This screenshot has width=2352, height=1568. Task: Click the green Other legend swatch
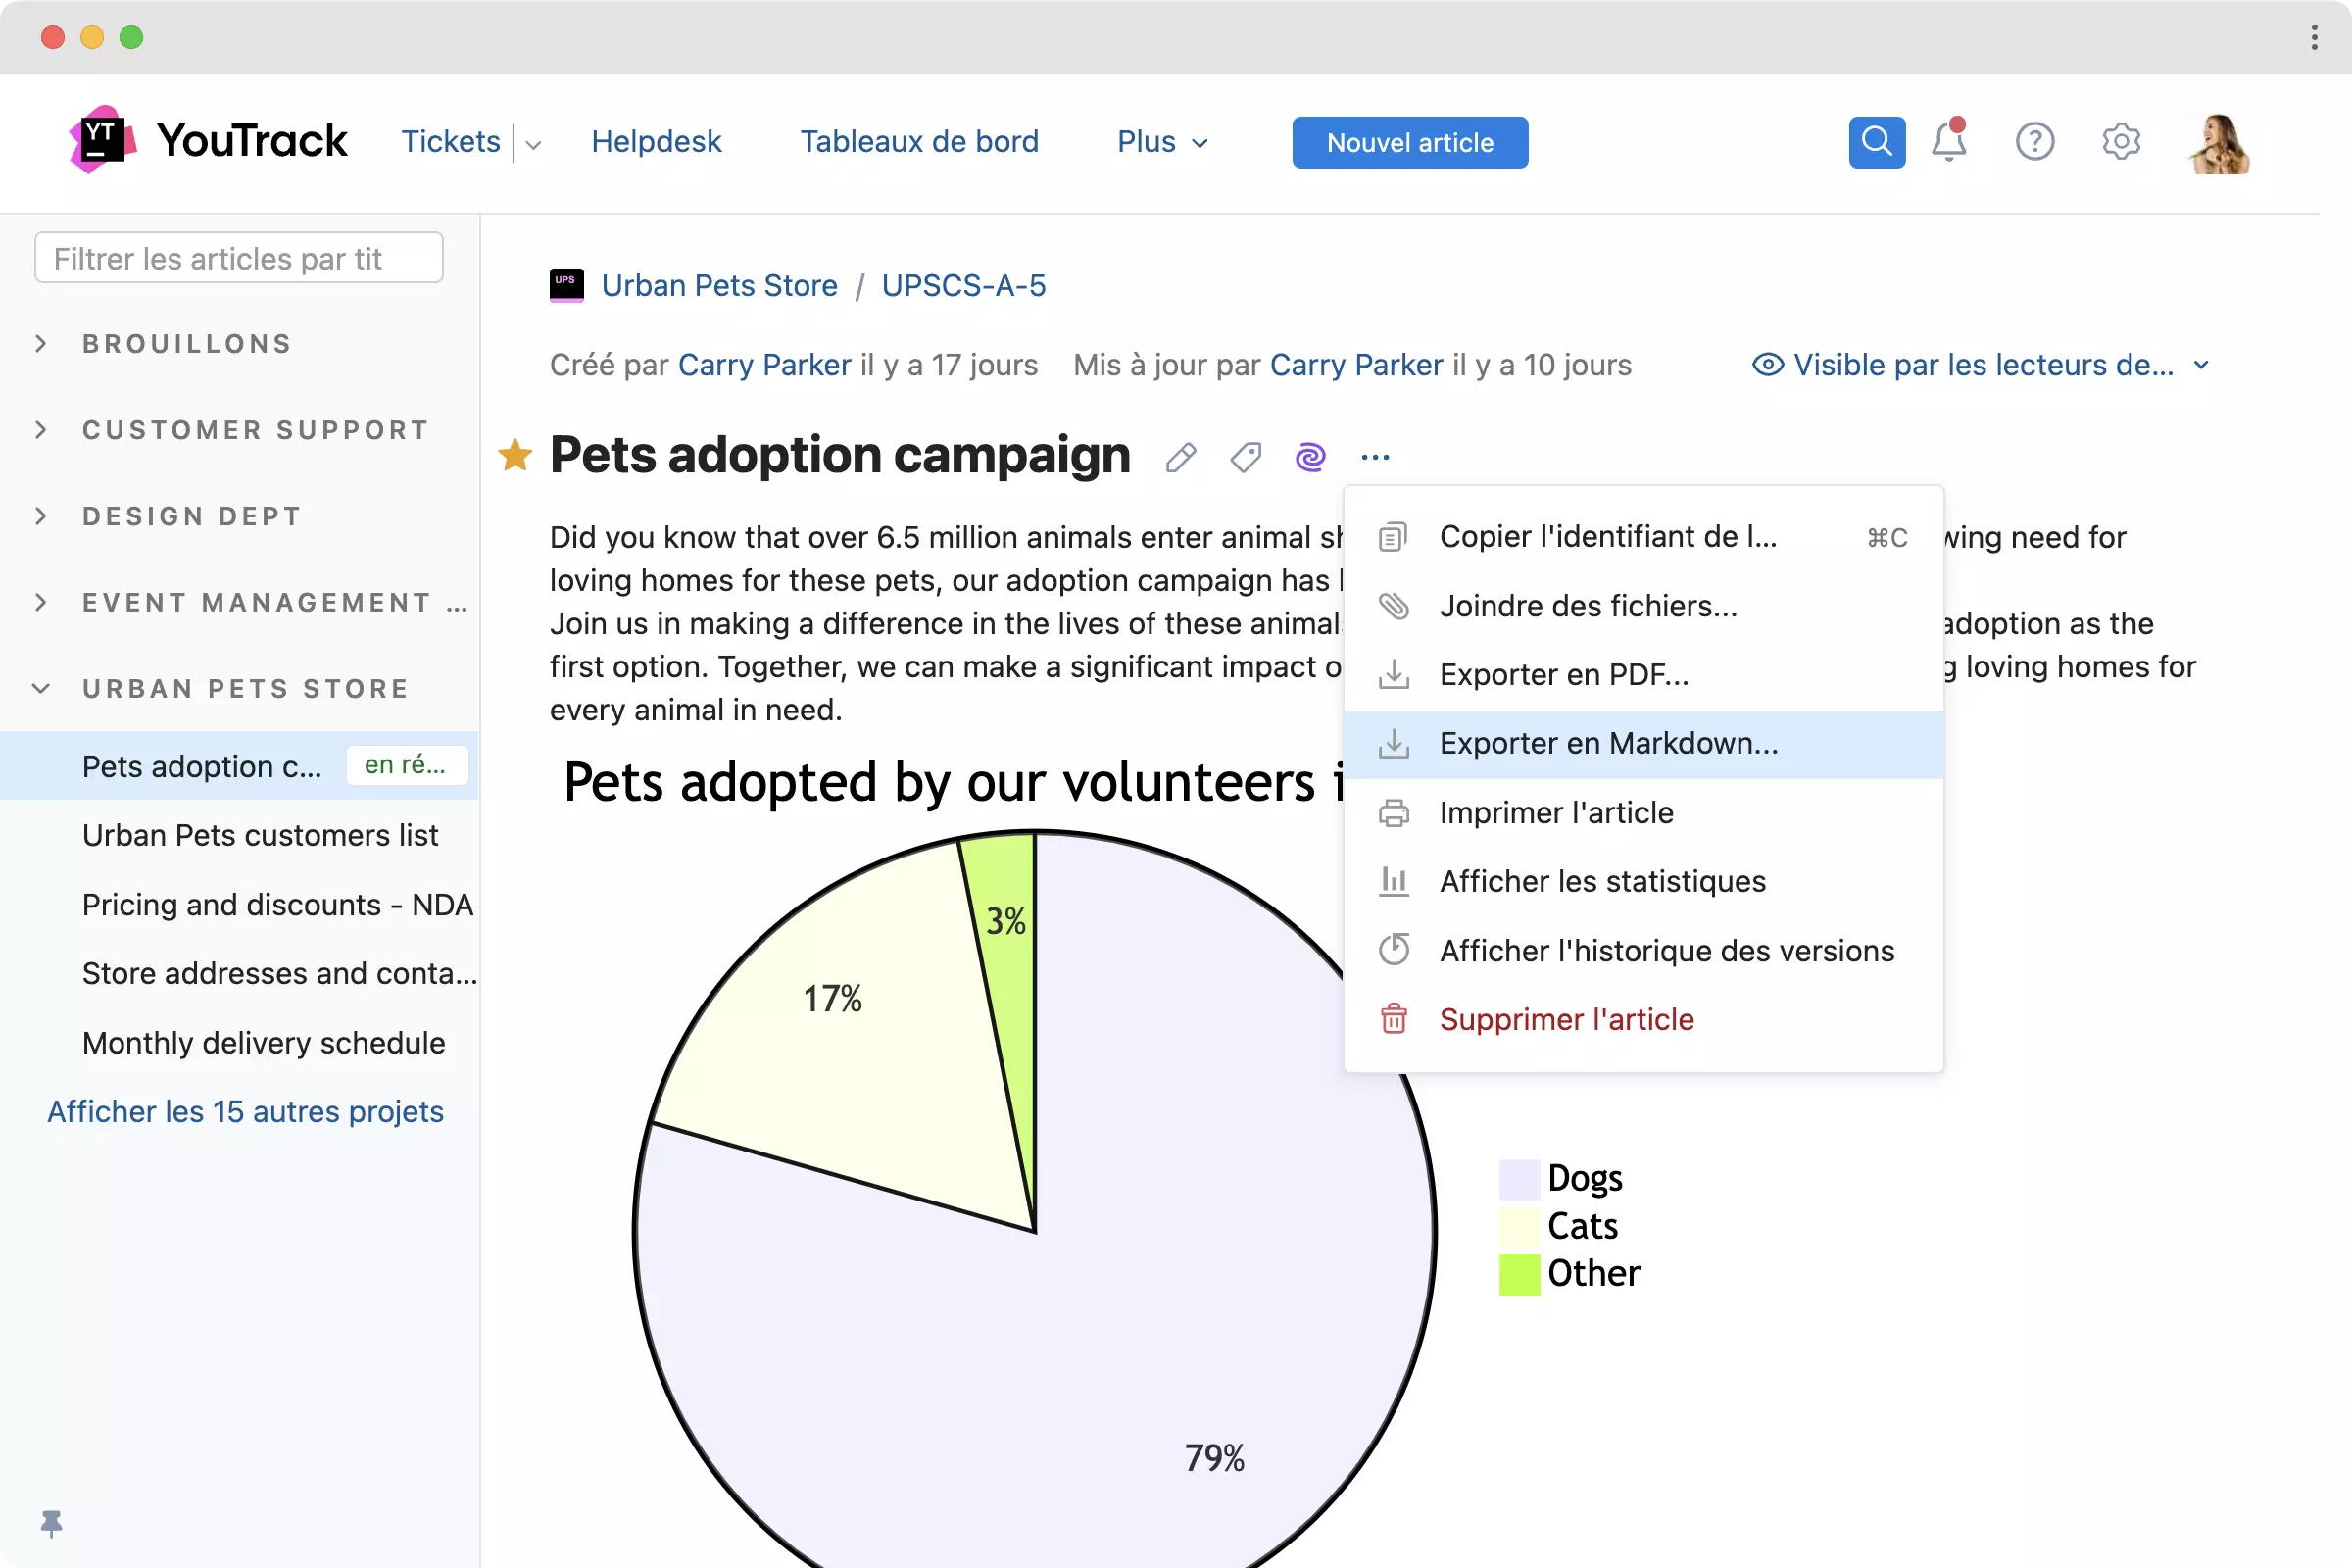(x=1518, y=1274)
